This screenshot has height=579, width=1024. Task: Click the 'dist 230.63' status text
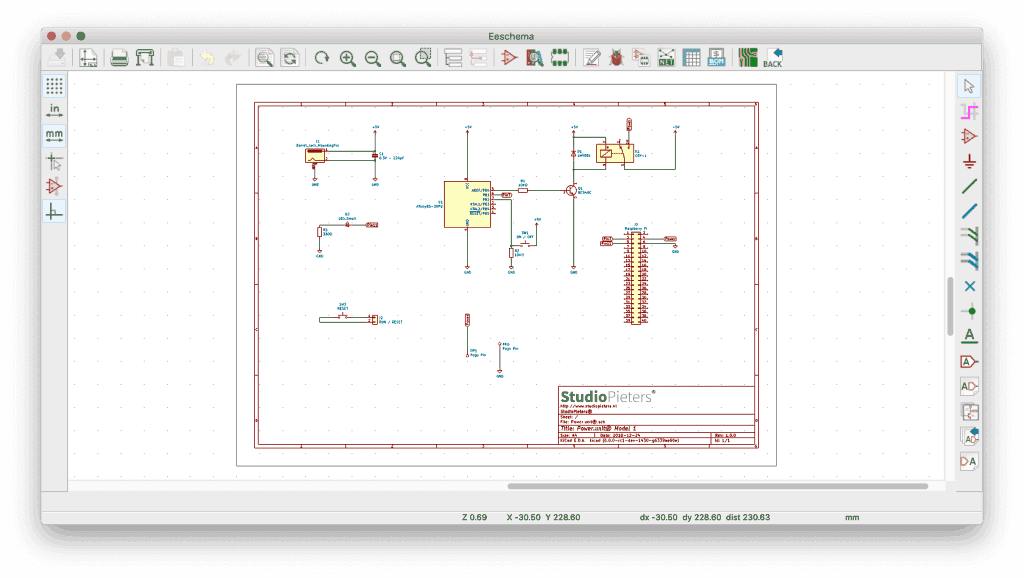748,517
